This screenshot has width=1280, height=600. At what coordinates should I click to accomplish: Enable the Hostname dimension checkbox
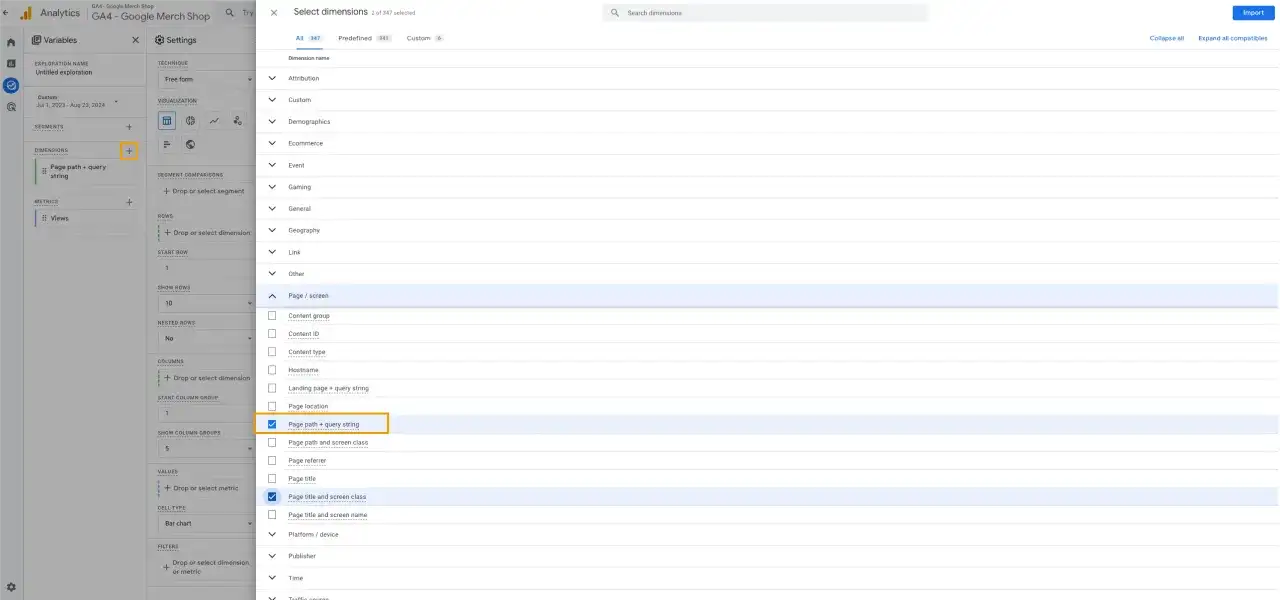(271, 370)
